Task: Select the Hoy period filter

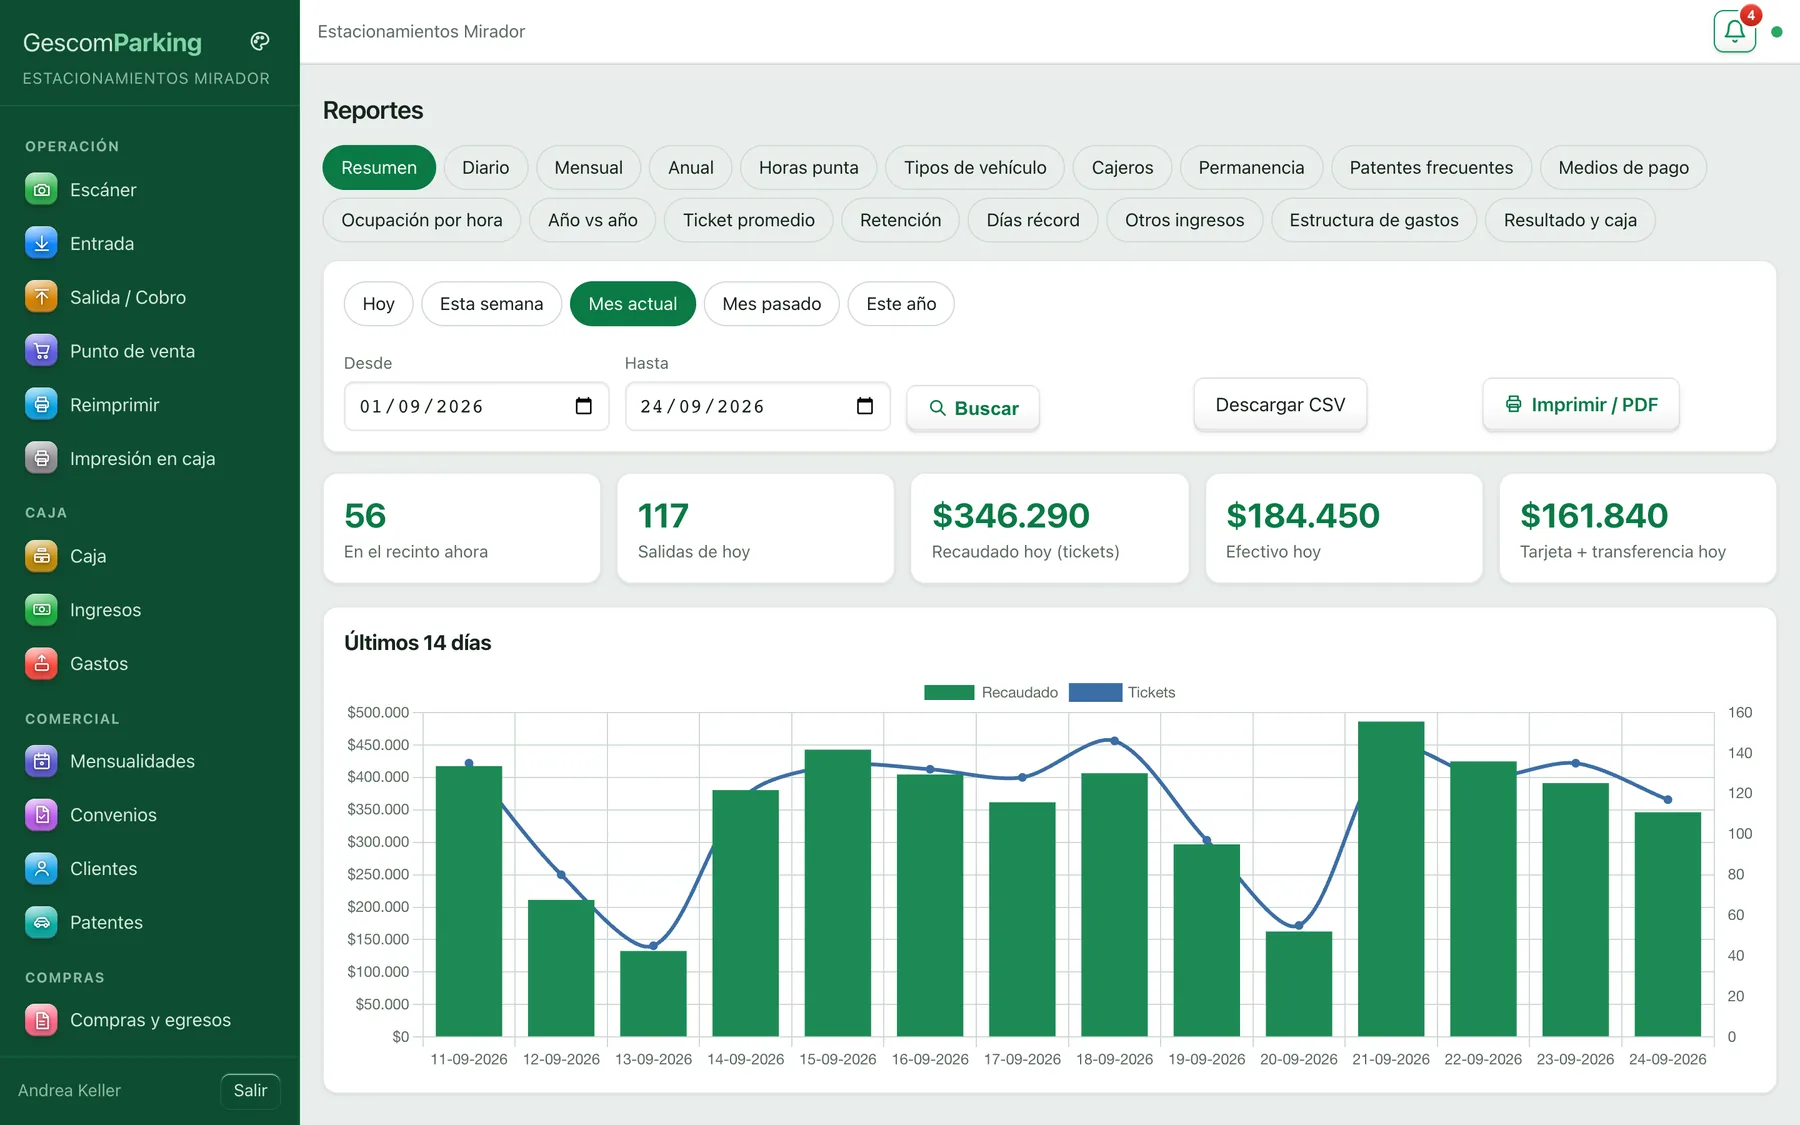Action: coord(378,304)
